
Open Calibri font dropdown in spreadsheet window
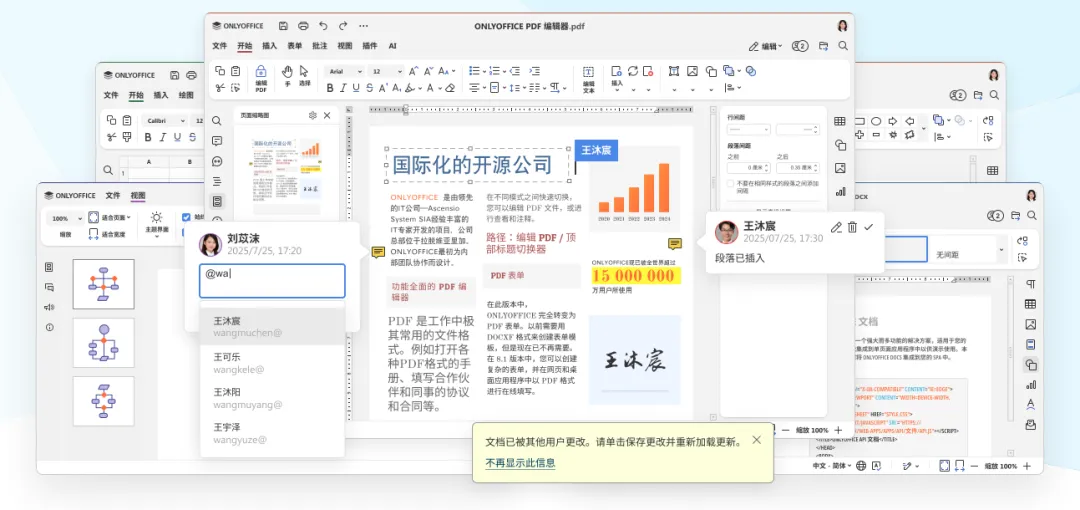163,121
